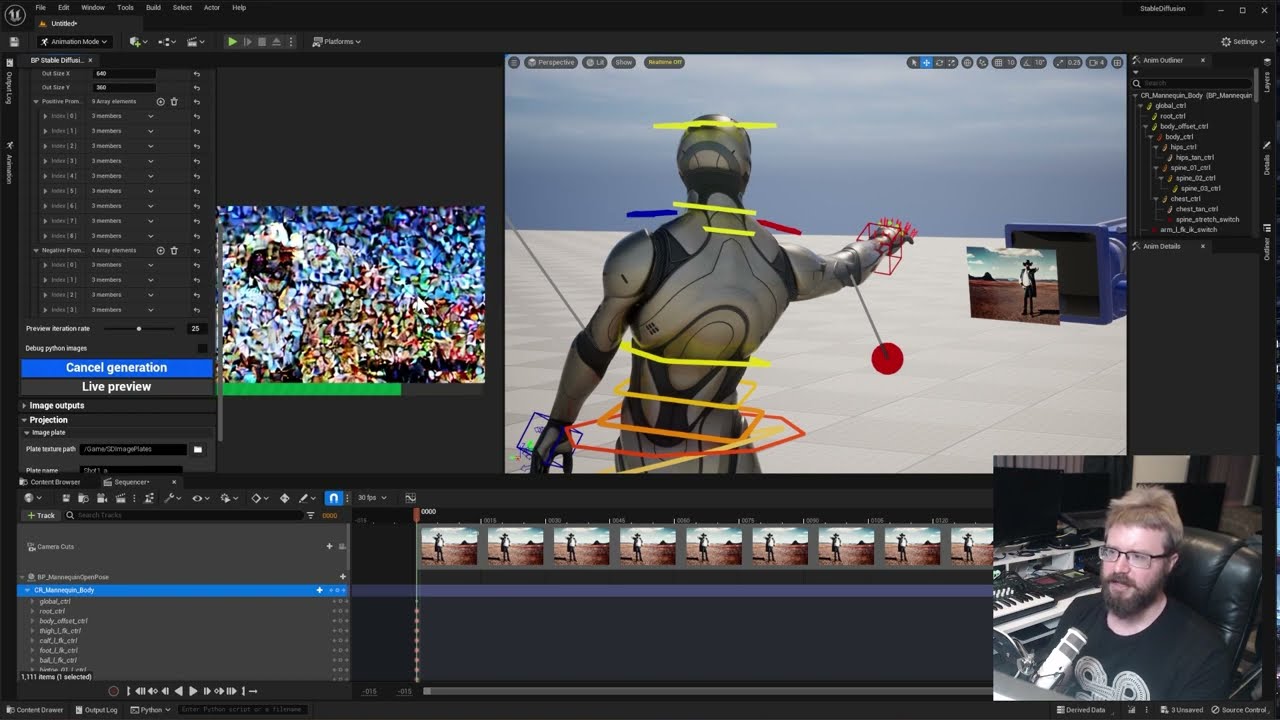Open the Sequencer key interpolation diamond menu
The height and width of the screenshot is (720, 1280).
coord(258,497)
